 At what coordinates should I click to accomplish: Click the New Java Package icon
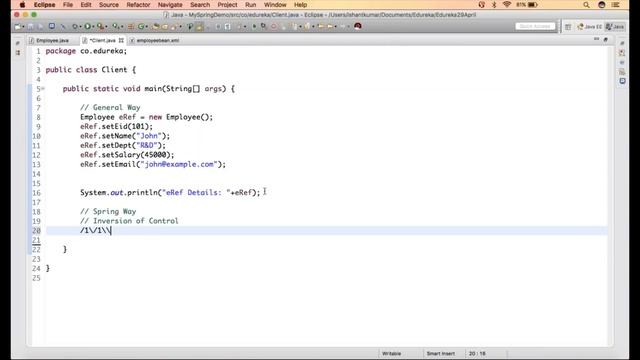click(x=131, y=27)
